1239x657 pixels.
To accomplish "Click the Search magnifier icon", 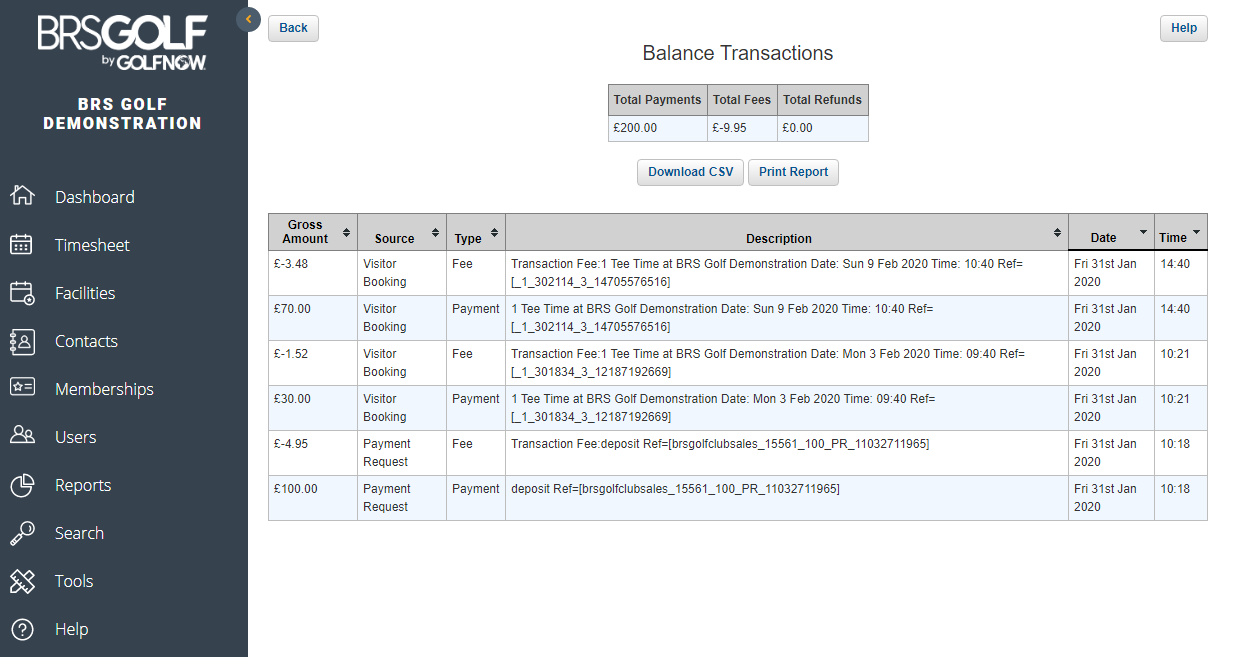I will pyautogui.click(x=22, y=532).
